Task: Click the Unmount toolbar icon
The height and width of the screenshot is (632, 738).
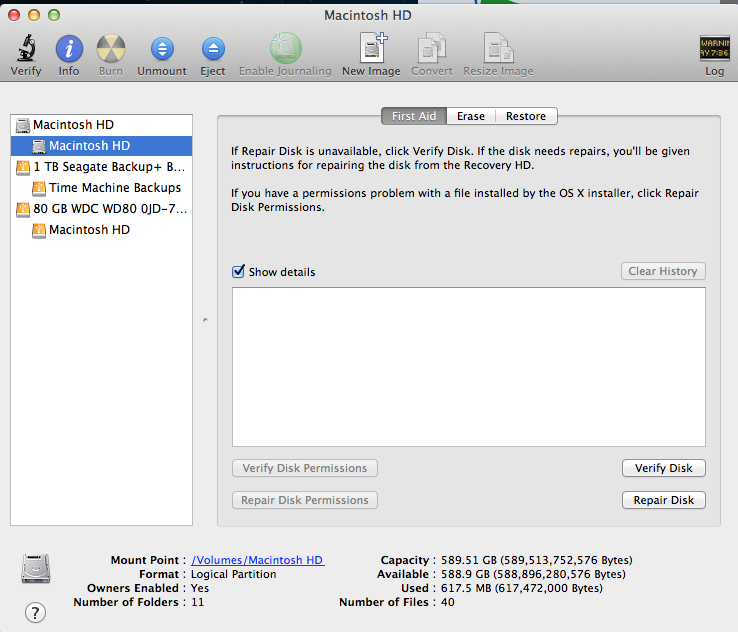Action: [162, 48]
